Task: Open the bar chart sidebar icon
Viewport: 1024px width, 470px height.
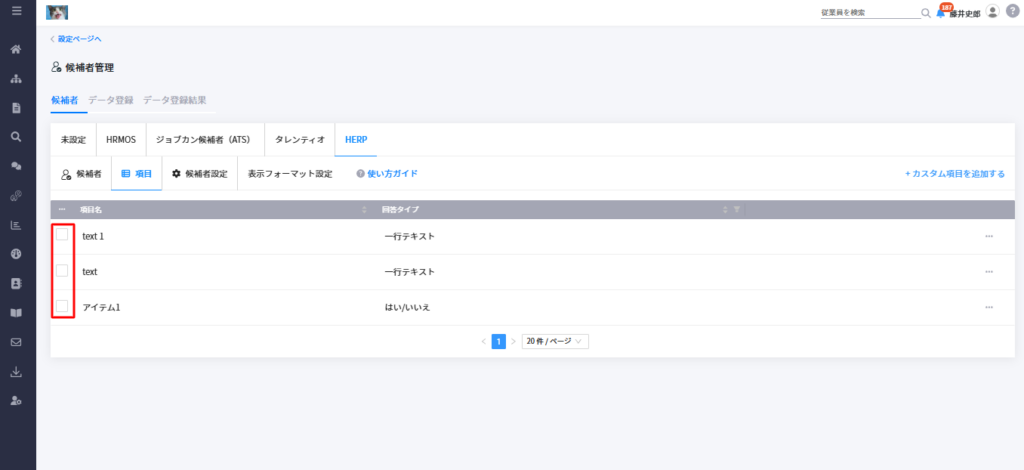Action: coord(16,225)
